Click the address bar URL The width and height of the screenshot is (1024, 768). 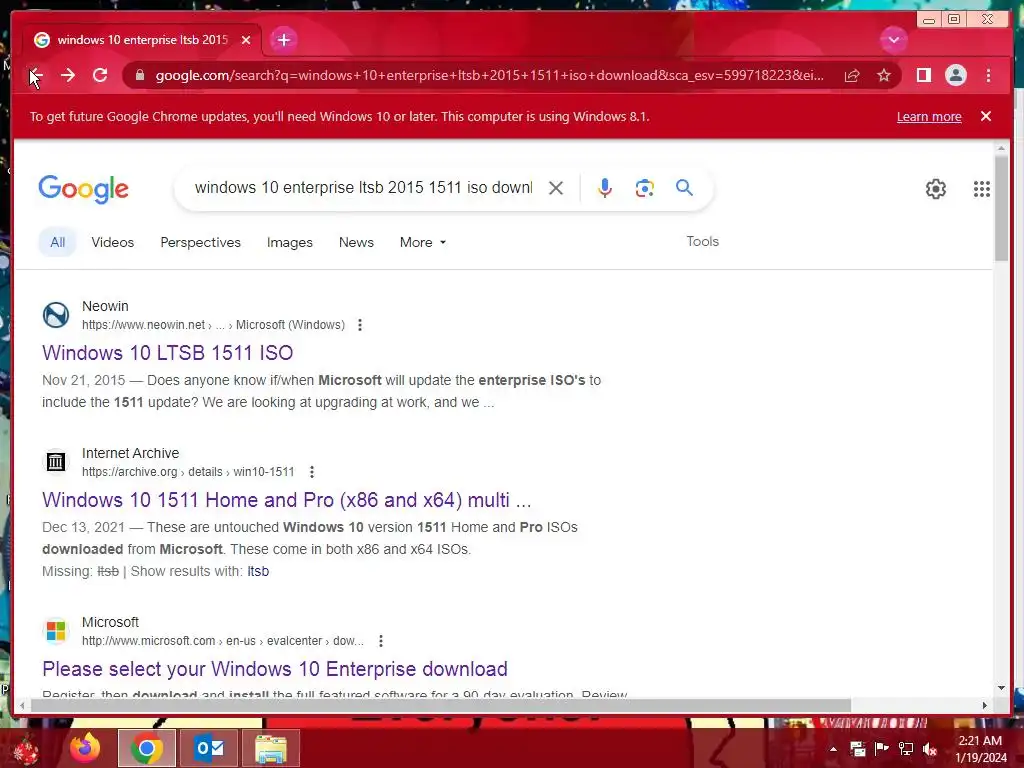point(489,76)
